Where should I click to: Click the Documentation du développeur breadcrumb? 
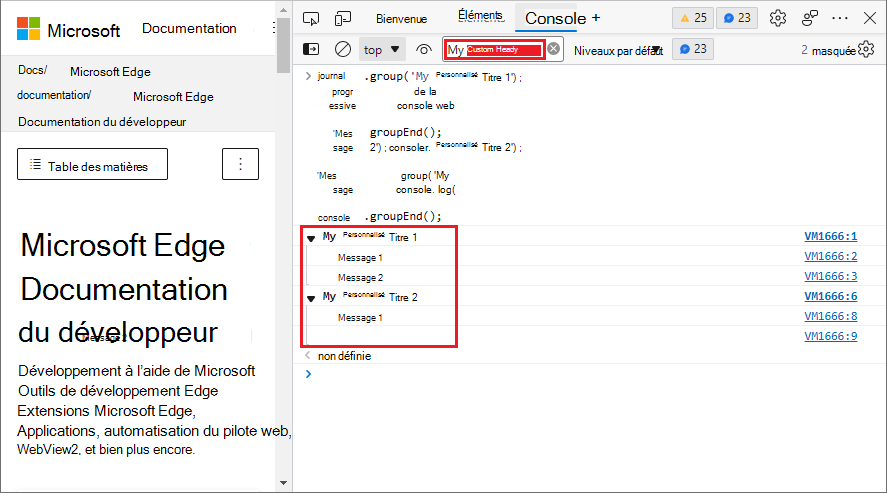point(102,122)
